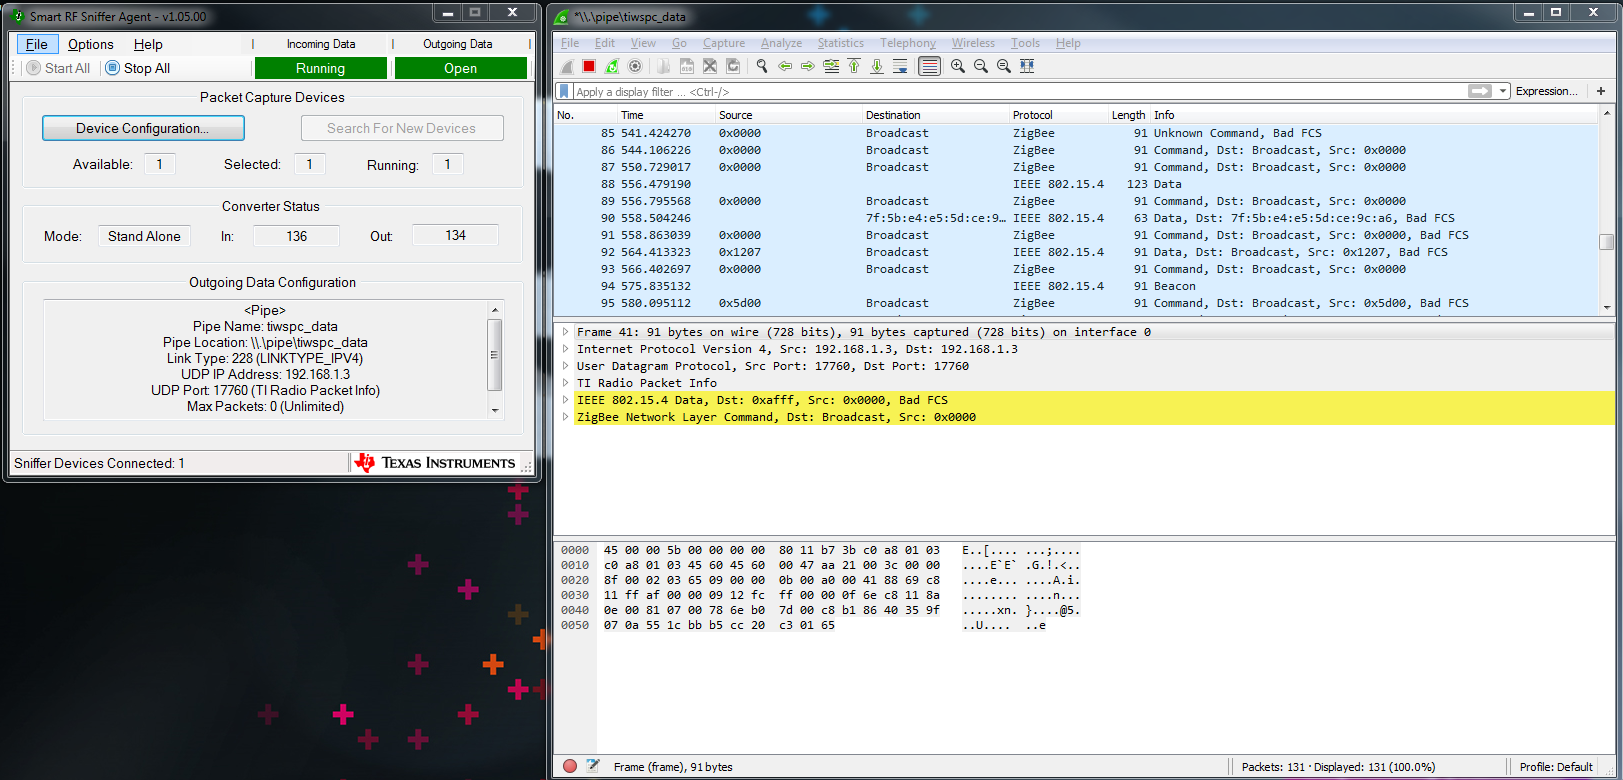Toggle auto-scroll during live capture
Image resolution: width=1623 pixels, height=780 pixels.
tap(900, 66)
